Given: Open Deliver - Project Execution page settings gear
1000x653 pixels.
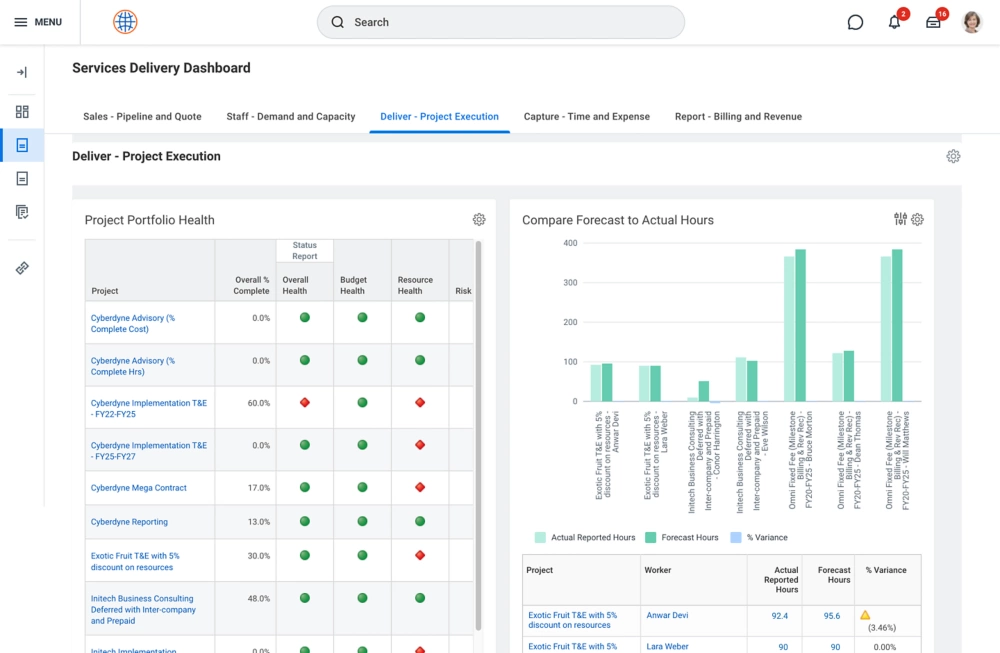Looking at the screenshot, I should click(x=953, y=156).
